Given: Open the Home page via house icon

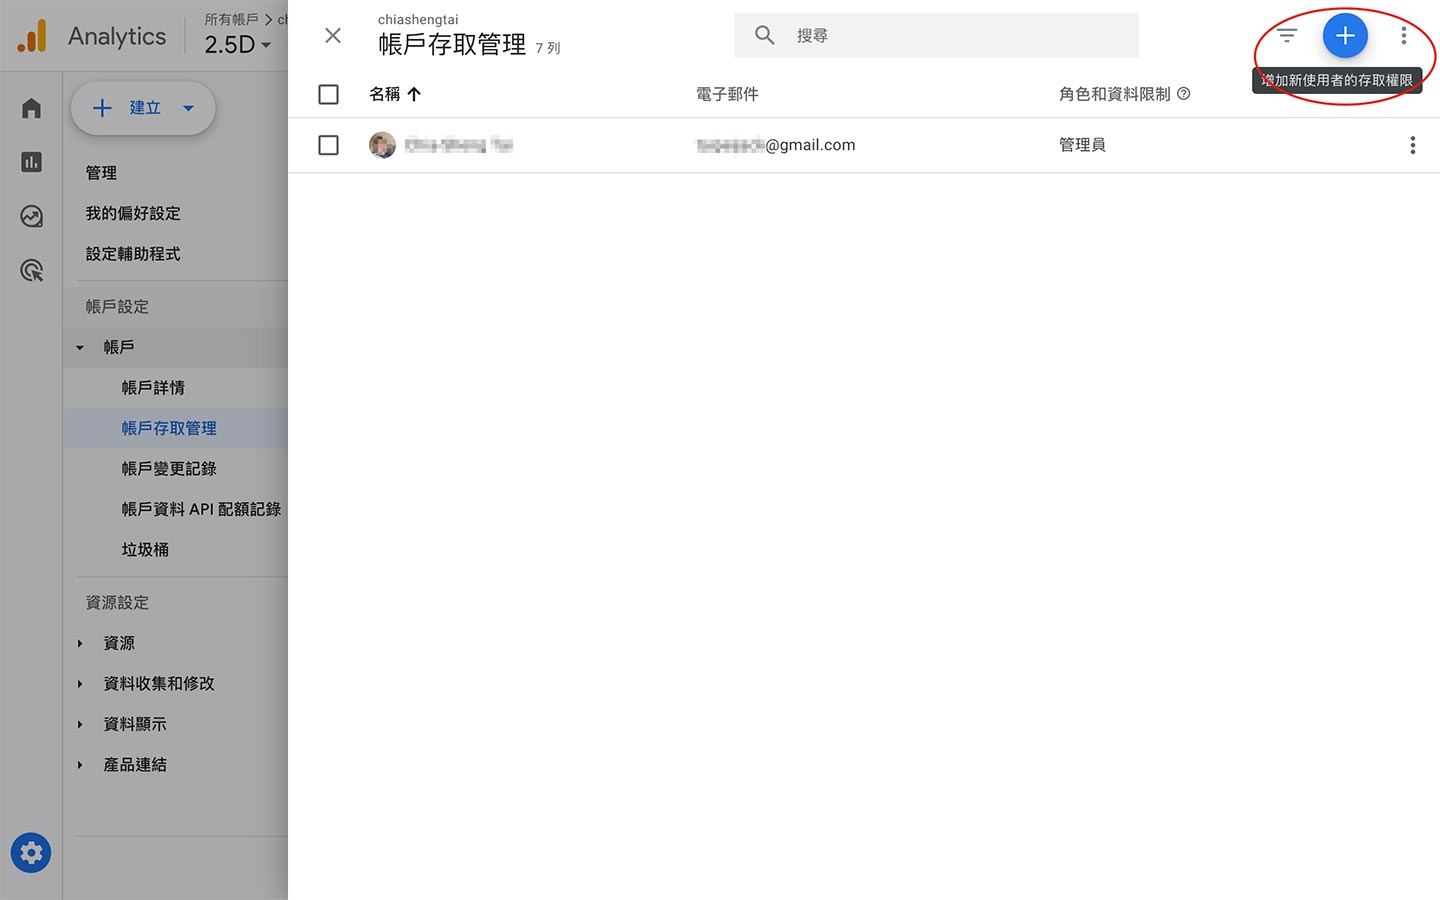Looking at the screenshot, I should click(30, 107).
